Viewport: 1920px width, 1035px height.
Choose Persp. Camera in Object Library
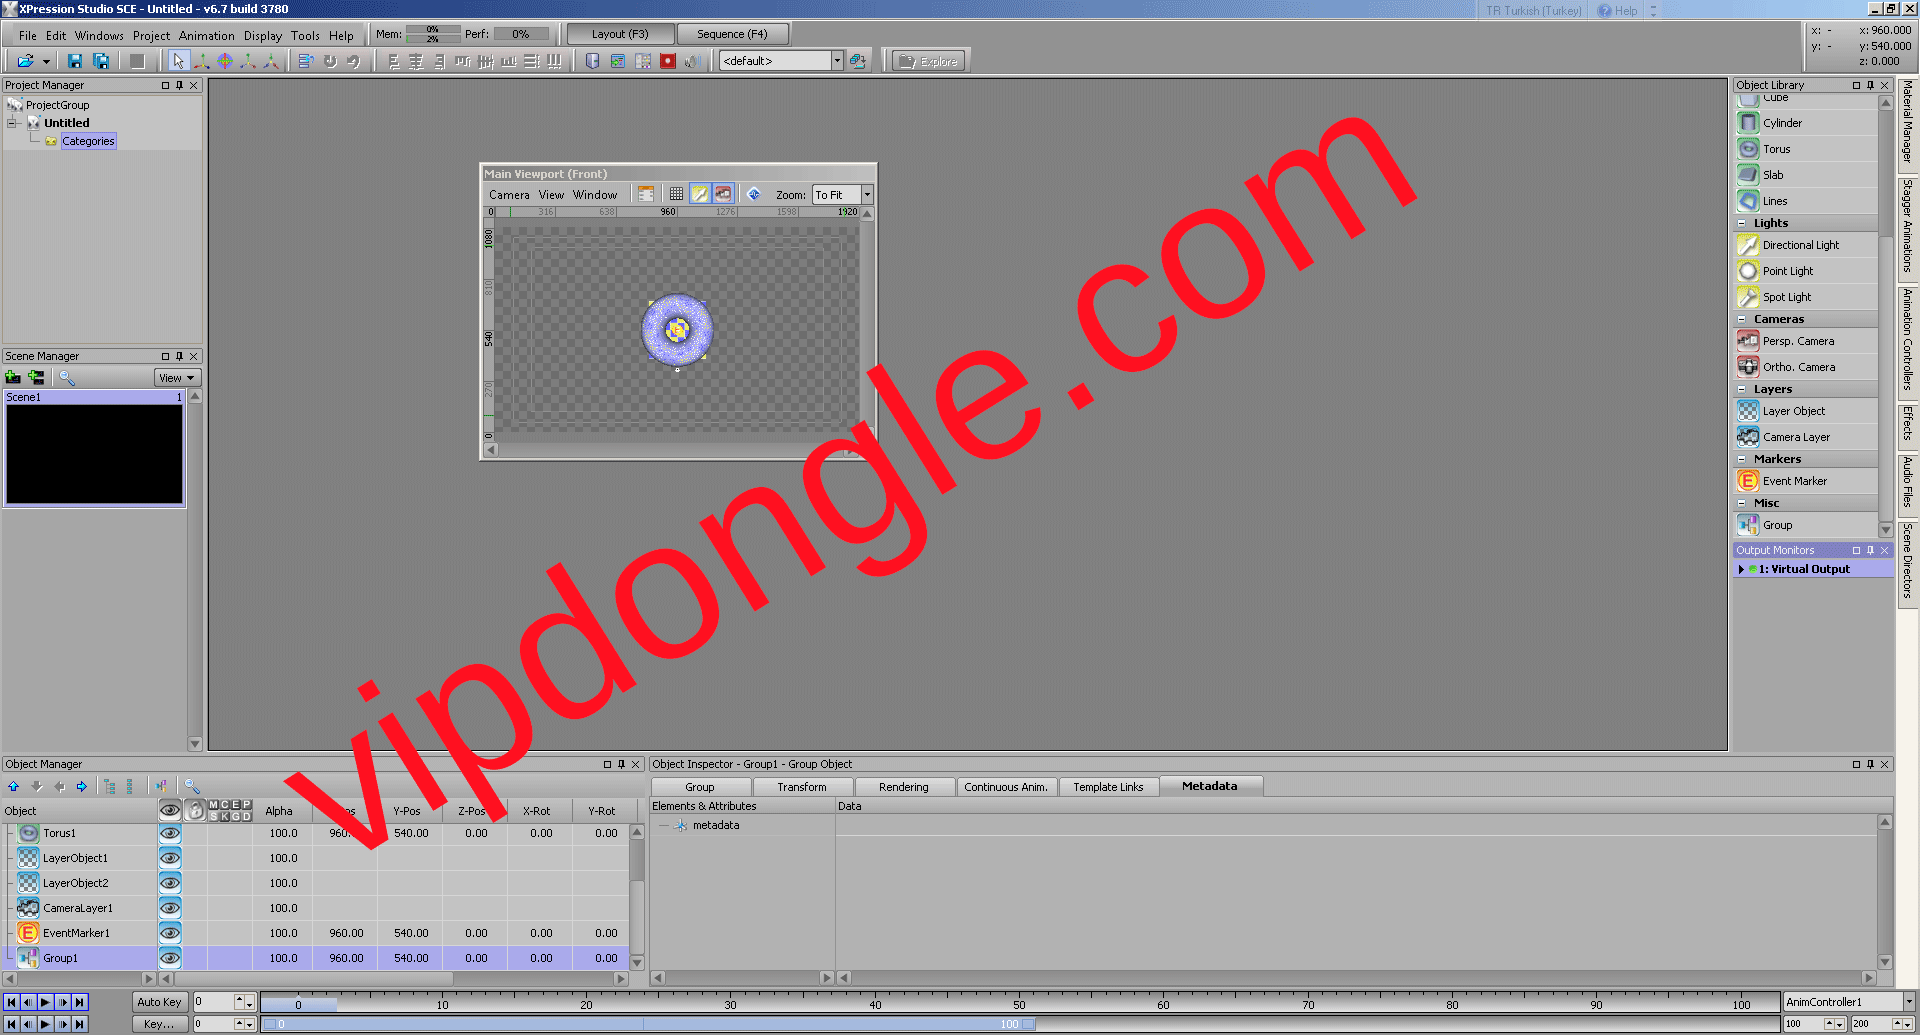(1806, 341)
